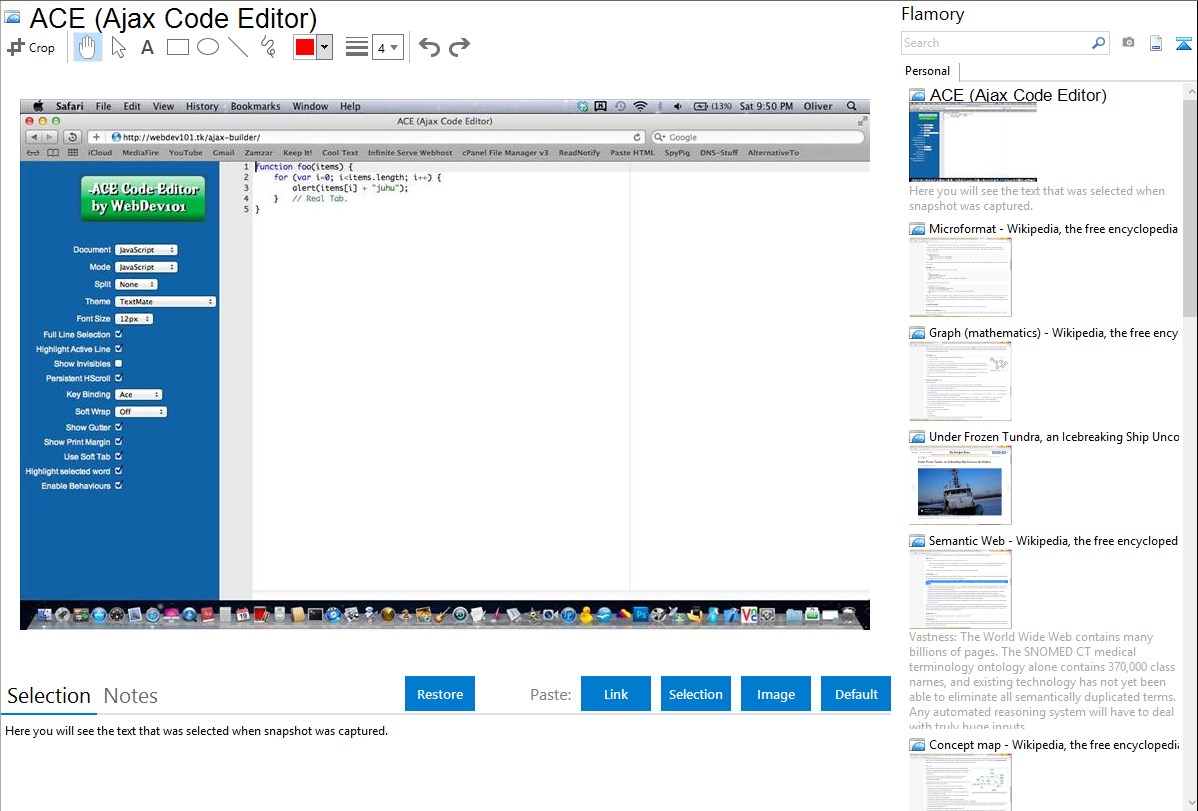This screenshot has height=811, width=1198.
Task: Click the document page icon near search
Action: [1156, 43]
